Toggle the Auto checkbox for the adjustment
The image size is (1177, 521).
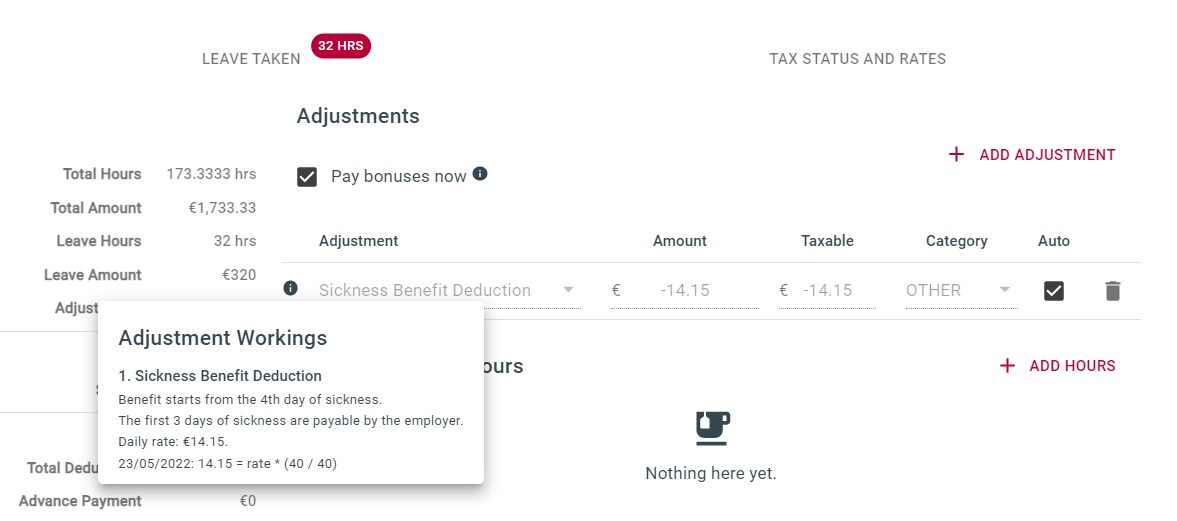coord(1054,291)
